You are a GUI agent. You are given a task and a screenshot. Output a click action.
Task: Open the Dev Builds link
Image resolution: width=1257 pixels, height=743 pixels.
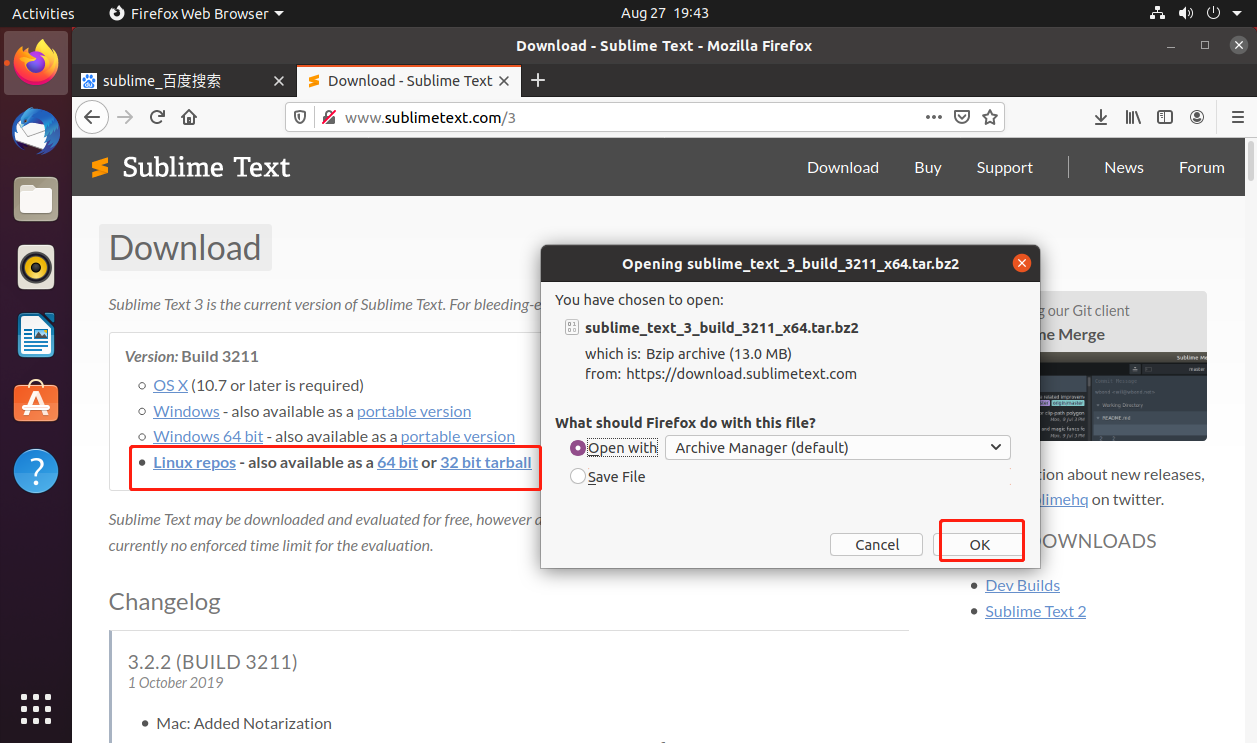click(x=1022, y=585)
